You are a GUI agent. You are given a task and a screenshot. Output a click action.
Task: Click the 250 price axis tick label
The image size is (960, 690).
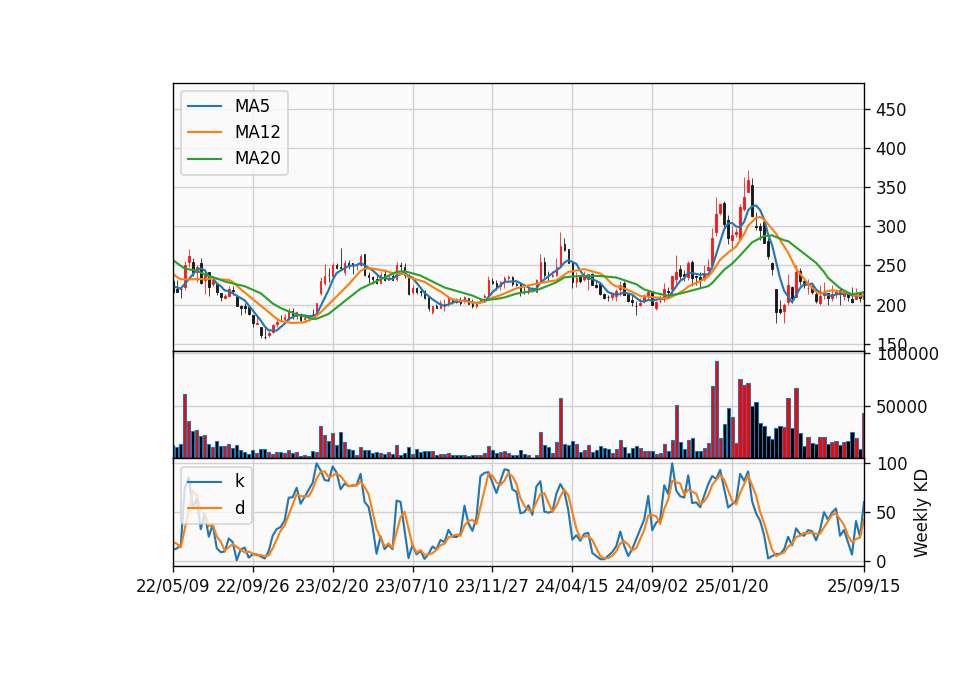pos(891,266)
